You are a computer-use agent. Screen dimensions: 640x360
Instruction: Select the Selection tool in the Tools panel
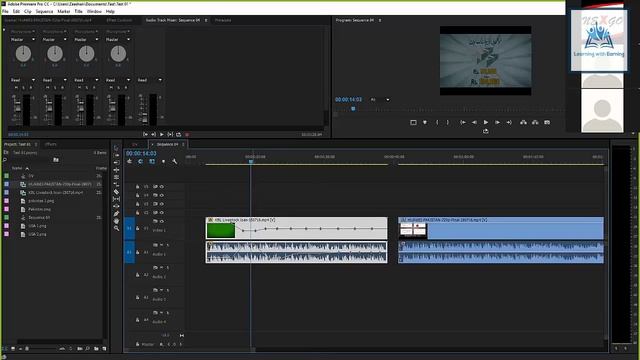point(116,148)
